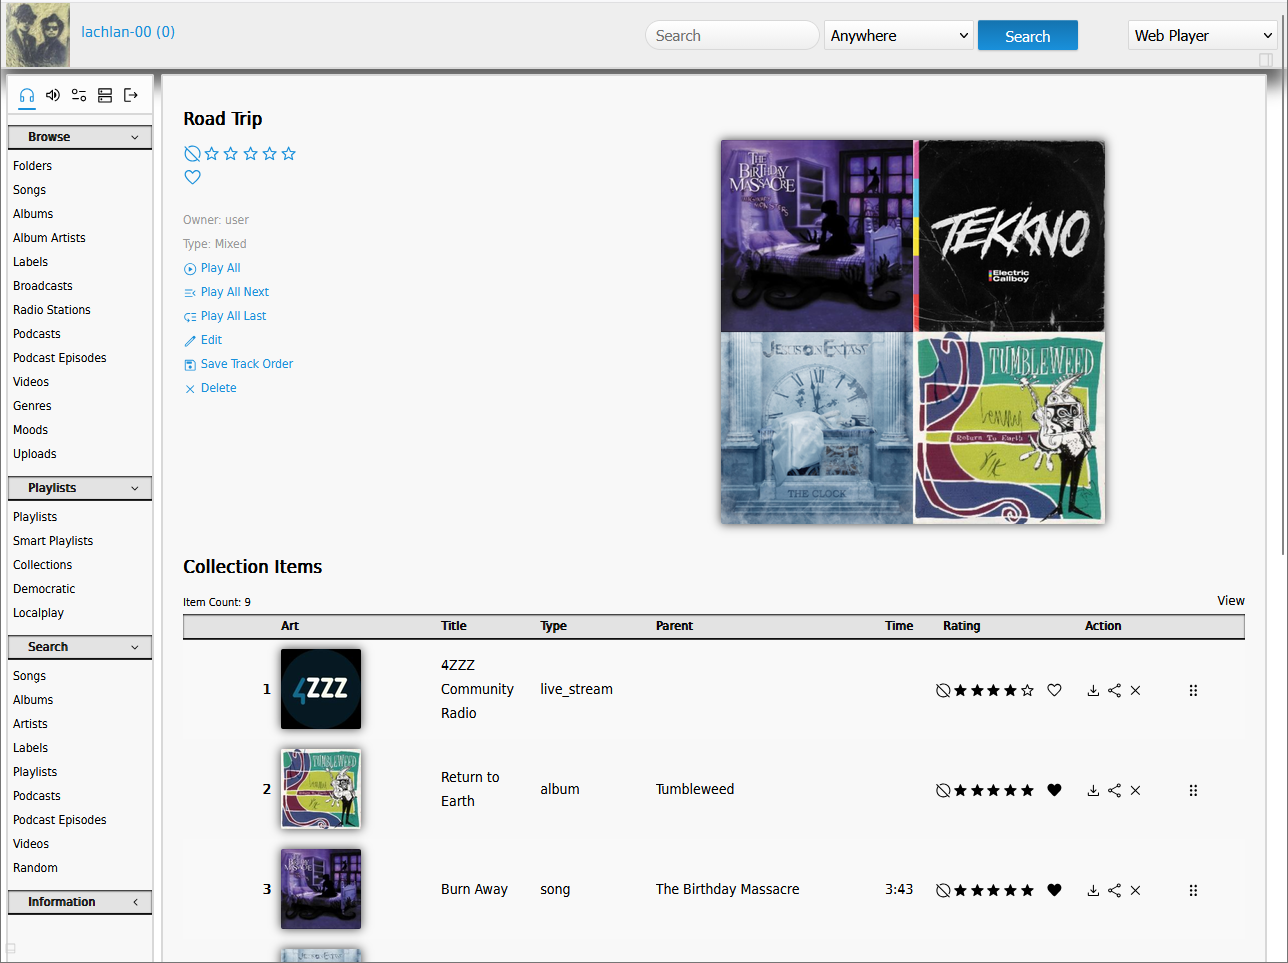1288x963 pixels.
Task: Download Burn Away song
Action: 1093,890
